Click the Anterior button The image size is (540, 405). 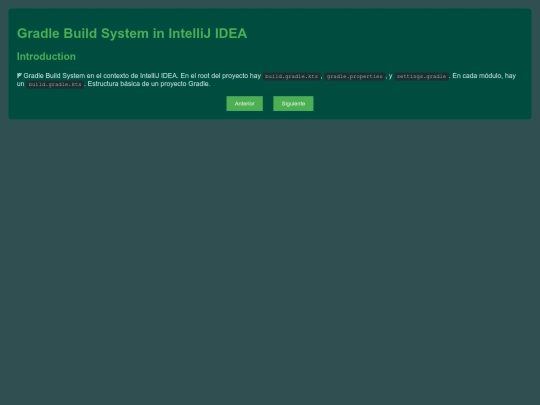(245, 104)
